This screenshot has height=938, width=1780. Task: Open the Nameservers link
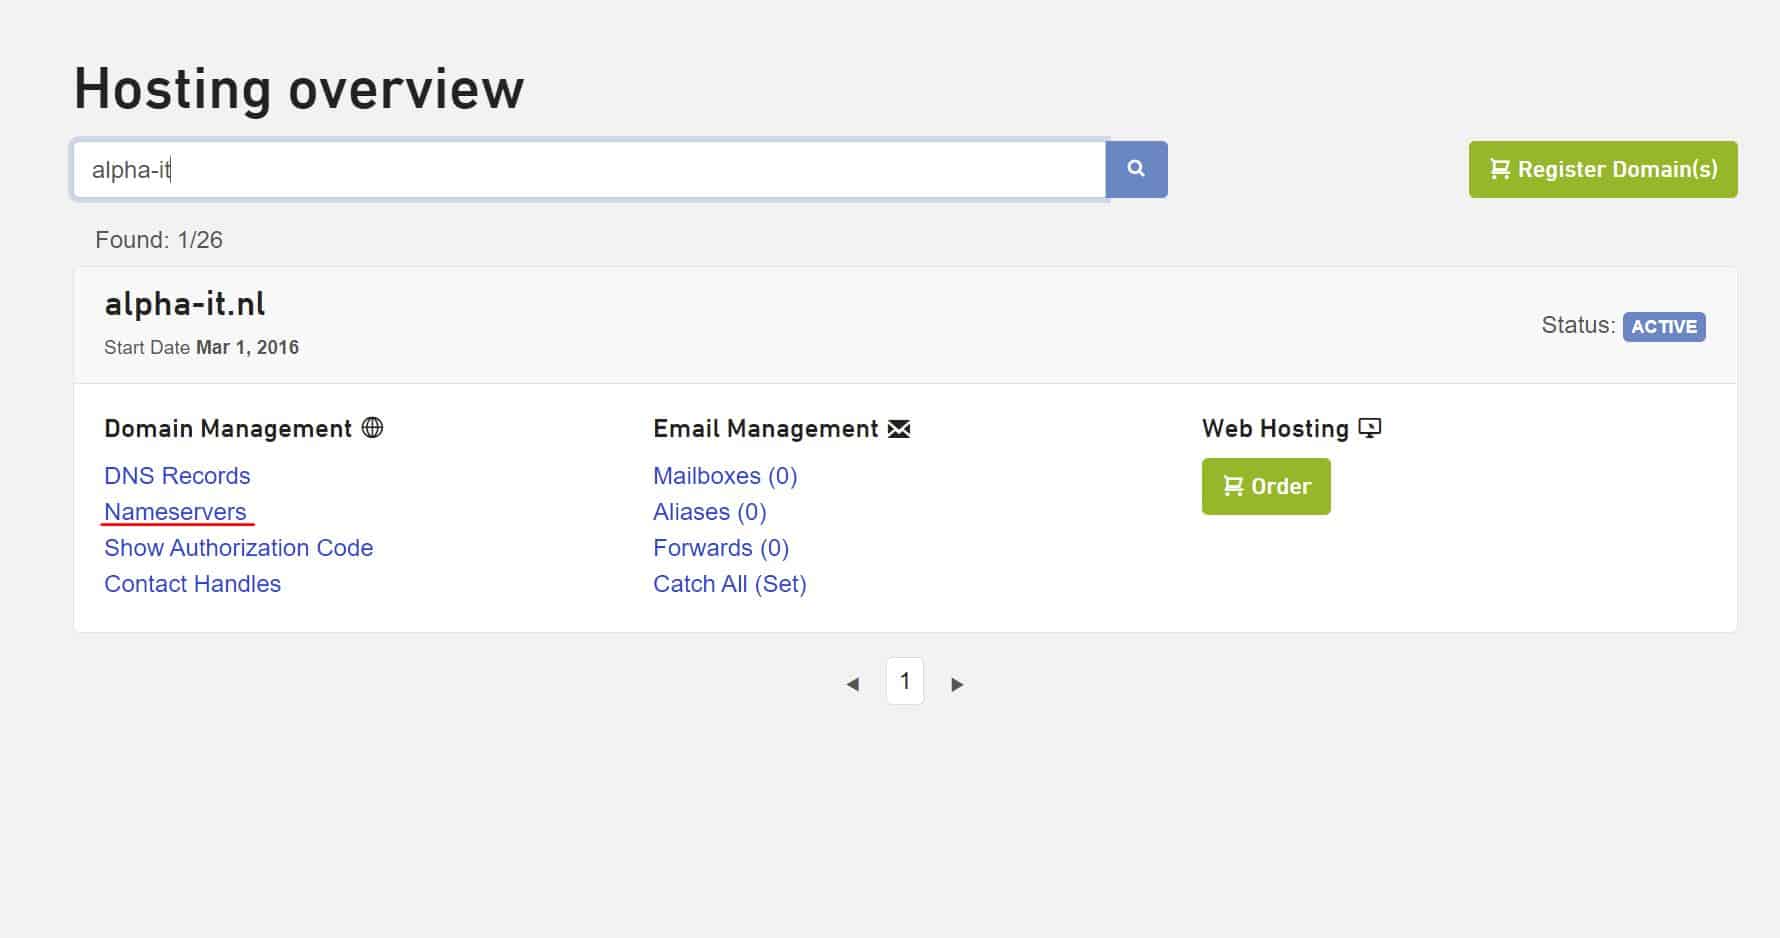(175, 512)
